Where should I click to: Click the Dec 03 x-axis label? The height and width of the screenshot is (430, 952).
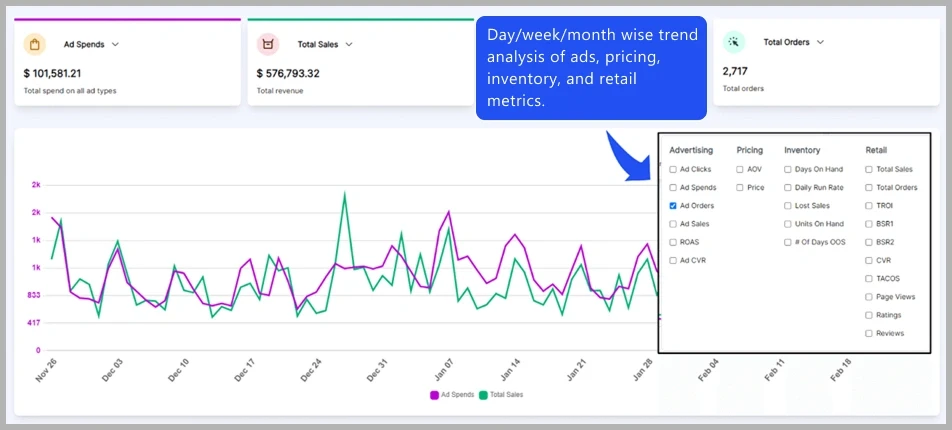coord(112,369)
